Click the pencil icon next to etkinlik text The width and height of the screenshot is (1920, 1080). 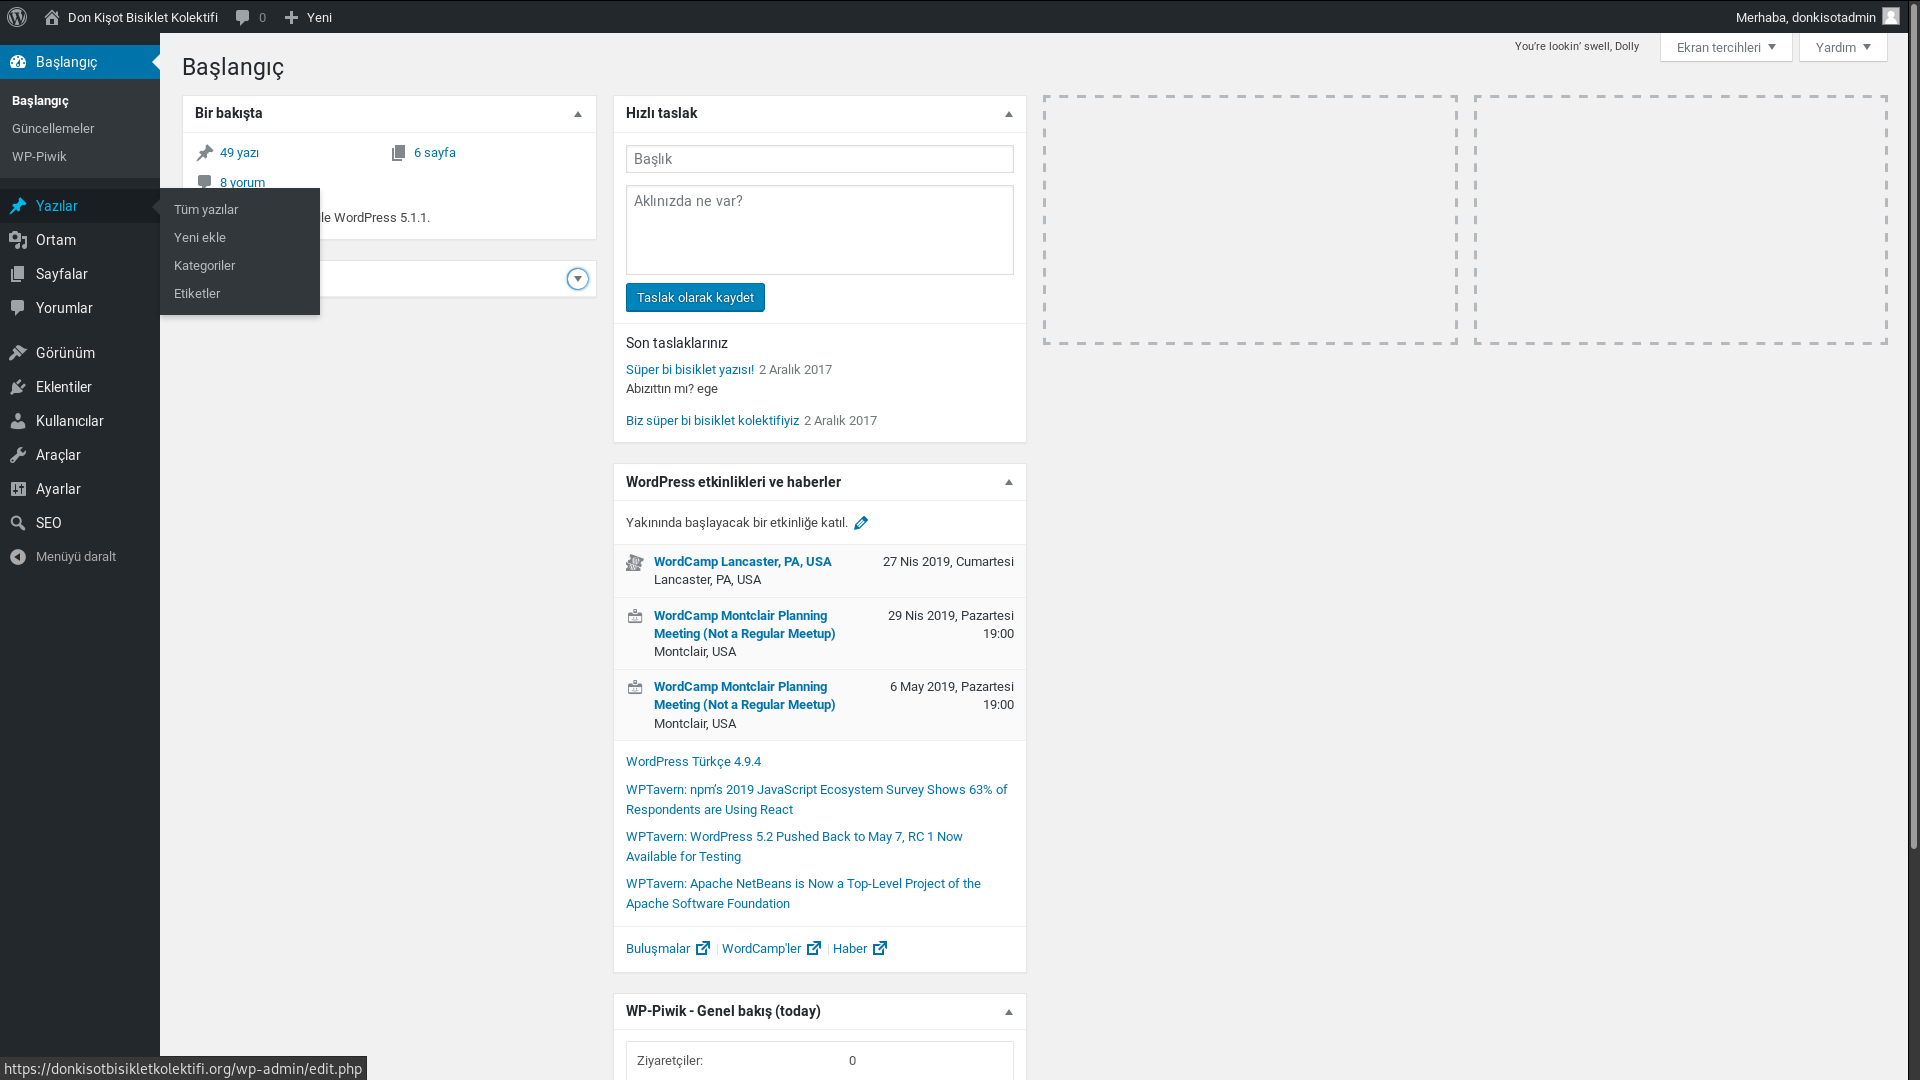pos(861,522)
